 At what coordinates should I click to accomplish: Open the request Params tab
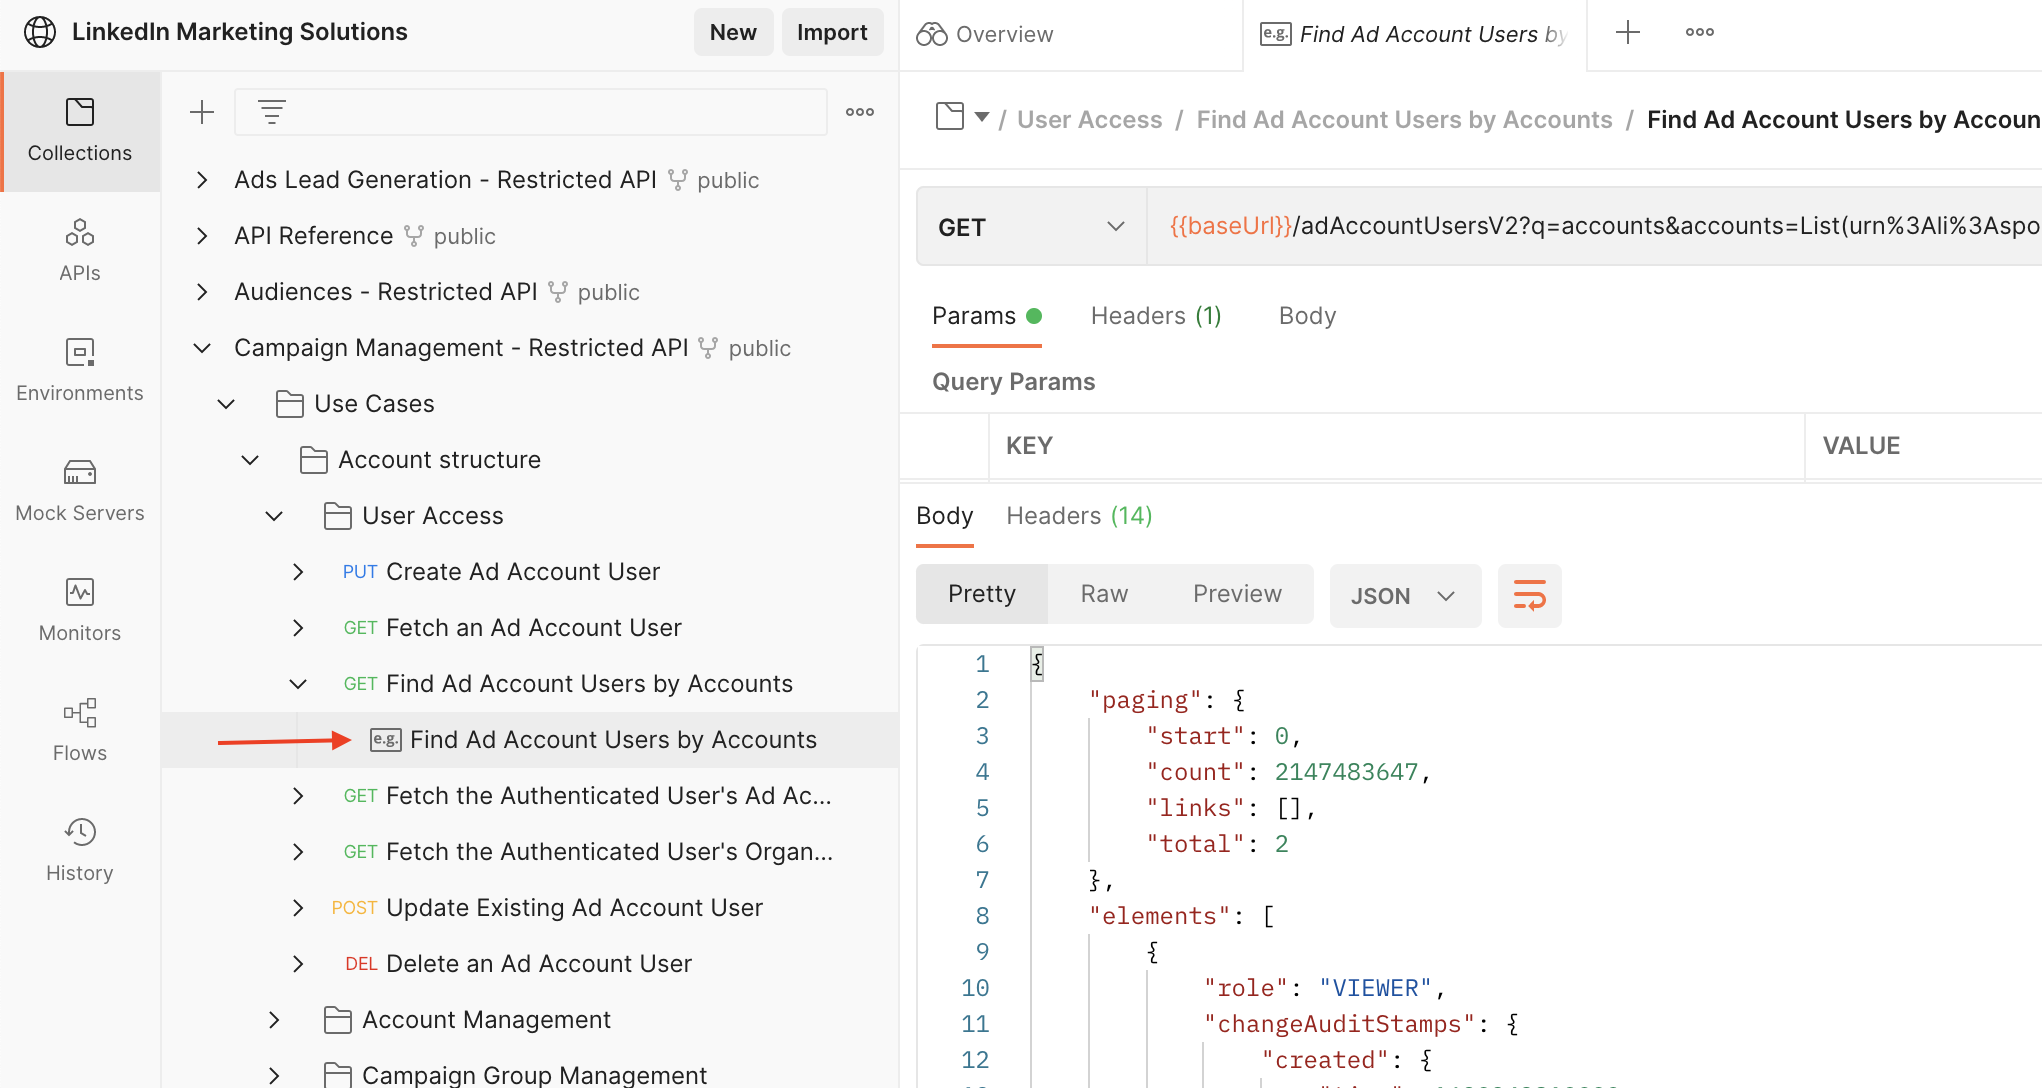tap(987, 316)
